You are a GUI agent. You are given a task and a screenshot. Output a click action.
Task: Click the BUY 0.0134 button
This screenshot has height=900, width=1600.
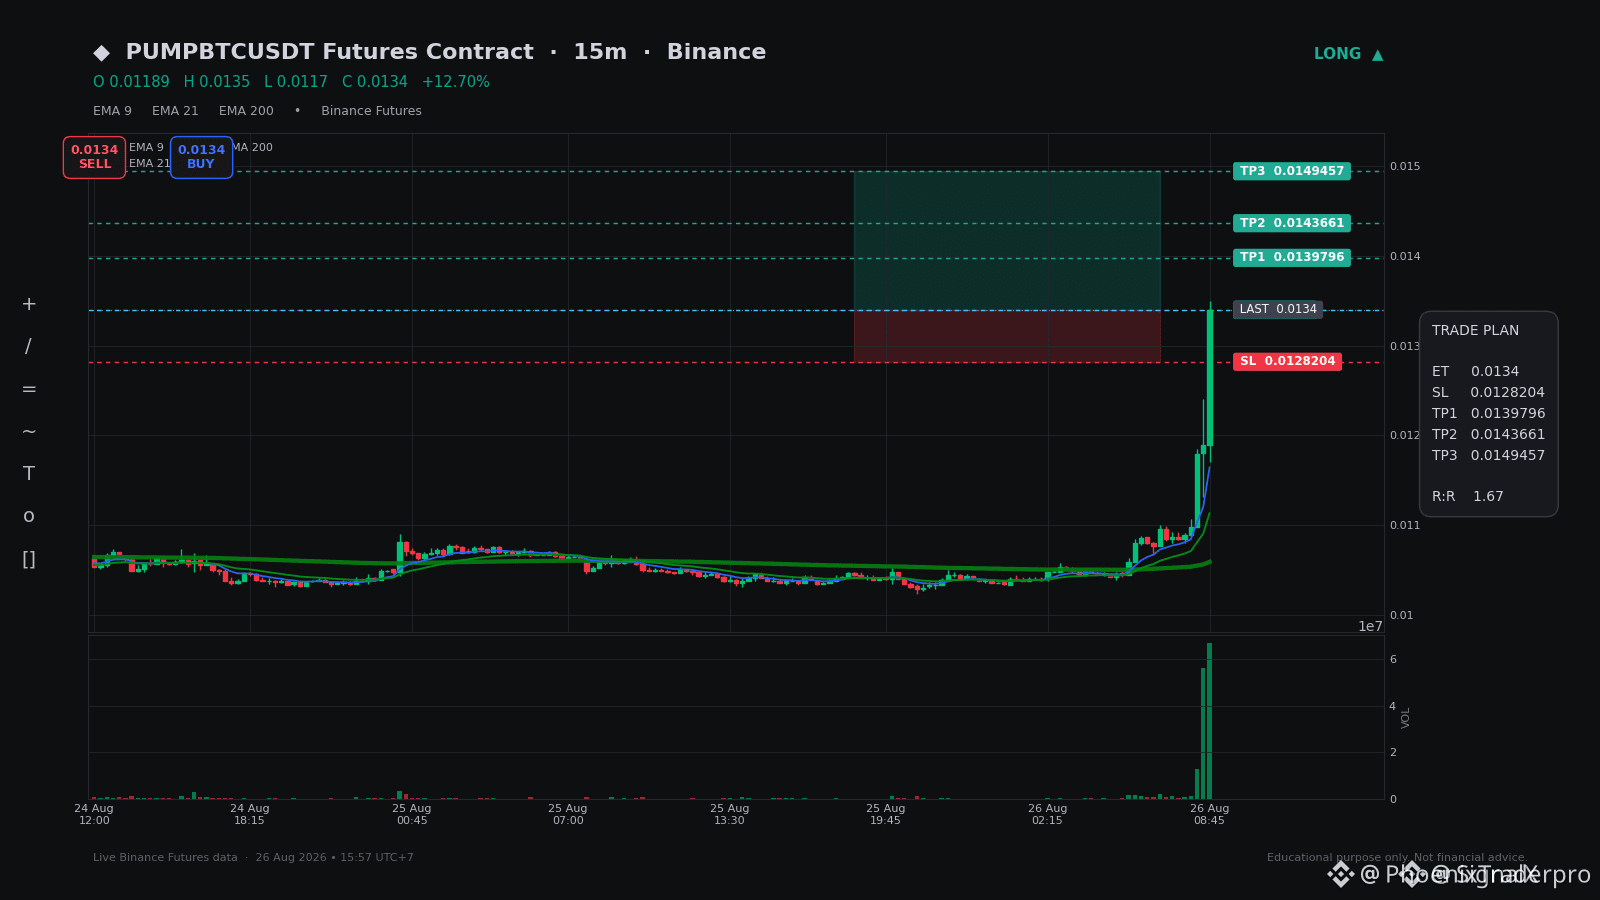(x=201, y=157)
